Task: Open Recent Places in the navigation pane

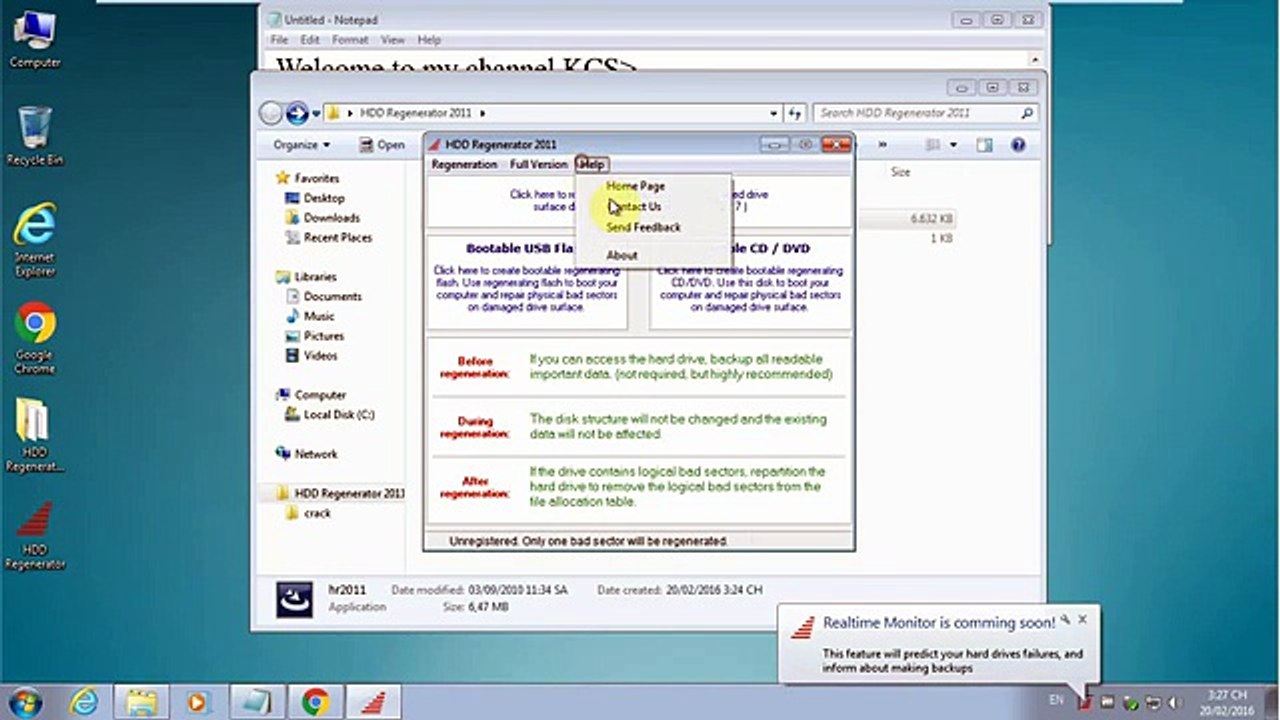Action: click(338, 238)
